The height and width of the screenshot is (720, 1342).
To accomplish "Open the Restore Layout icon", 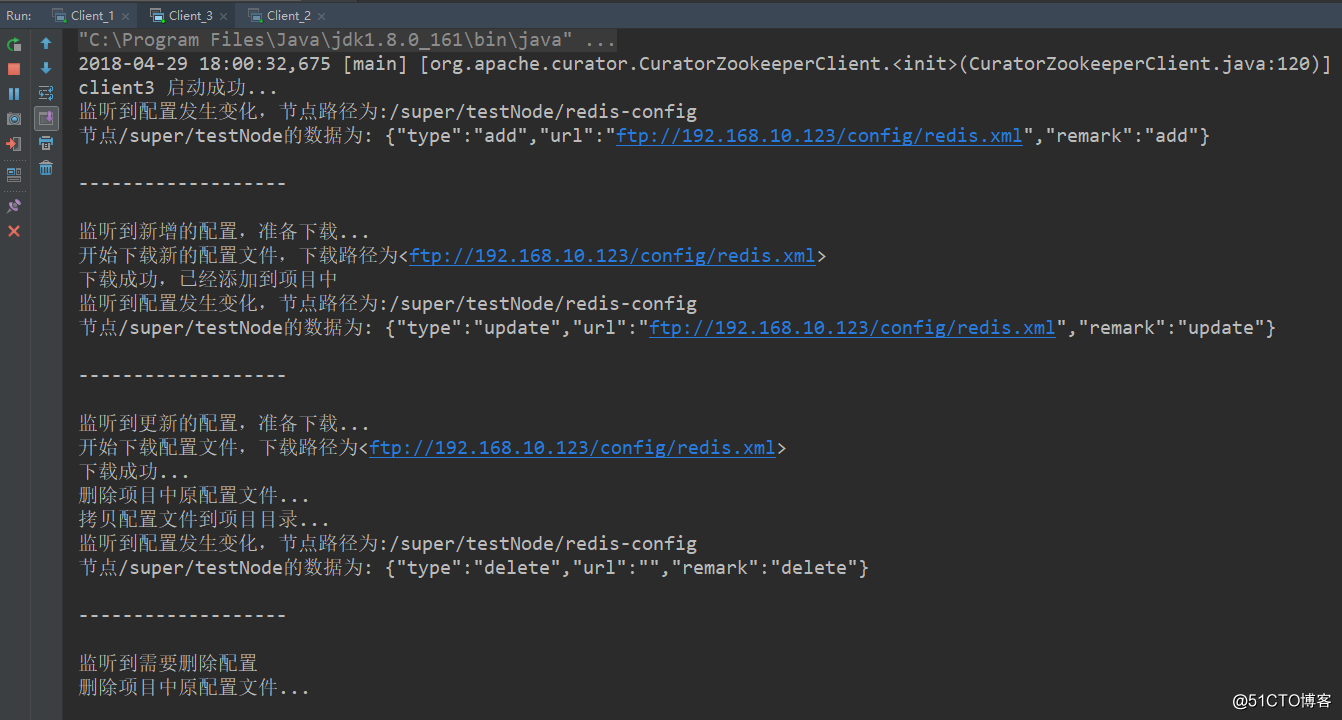I will [14, 174].
